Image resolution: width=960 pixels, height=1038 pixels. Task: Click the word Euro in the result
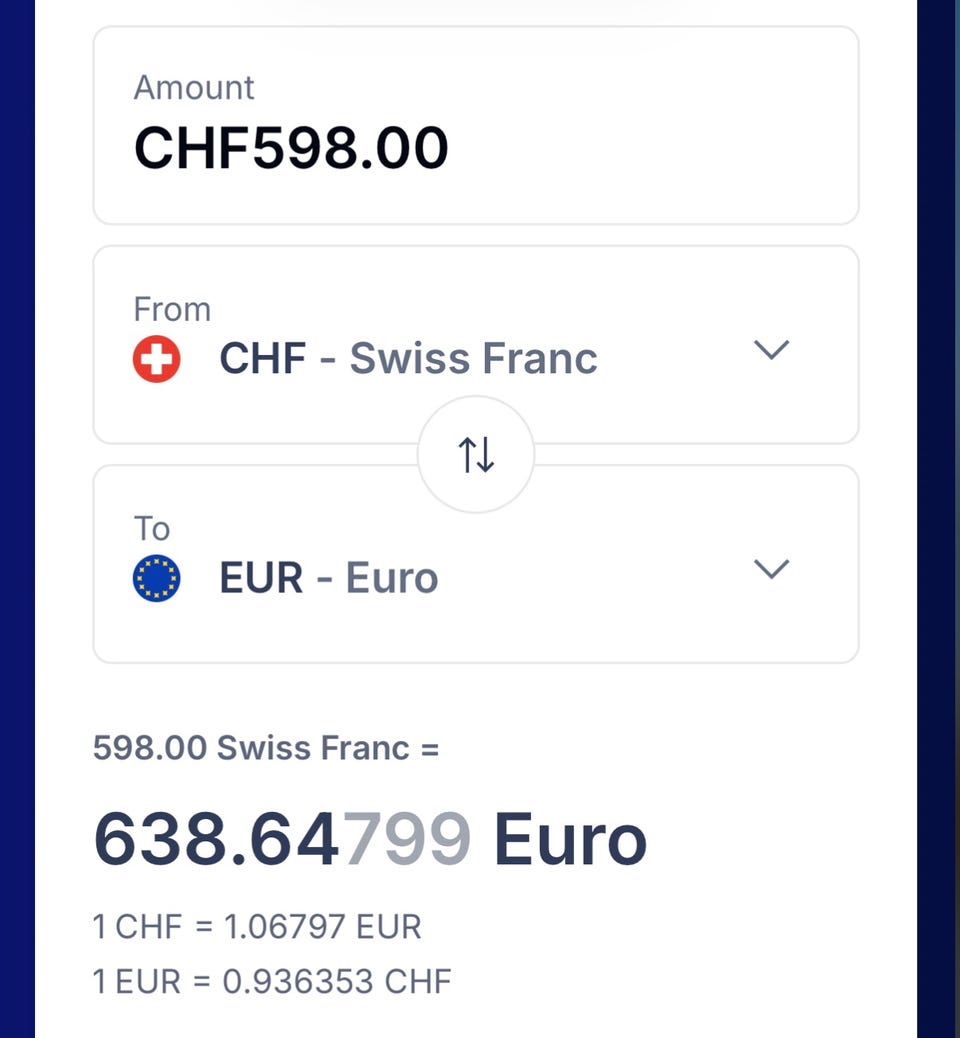click(x=570, y=838)
